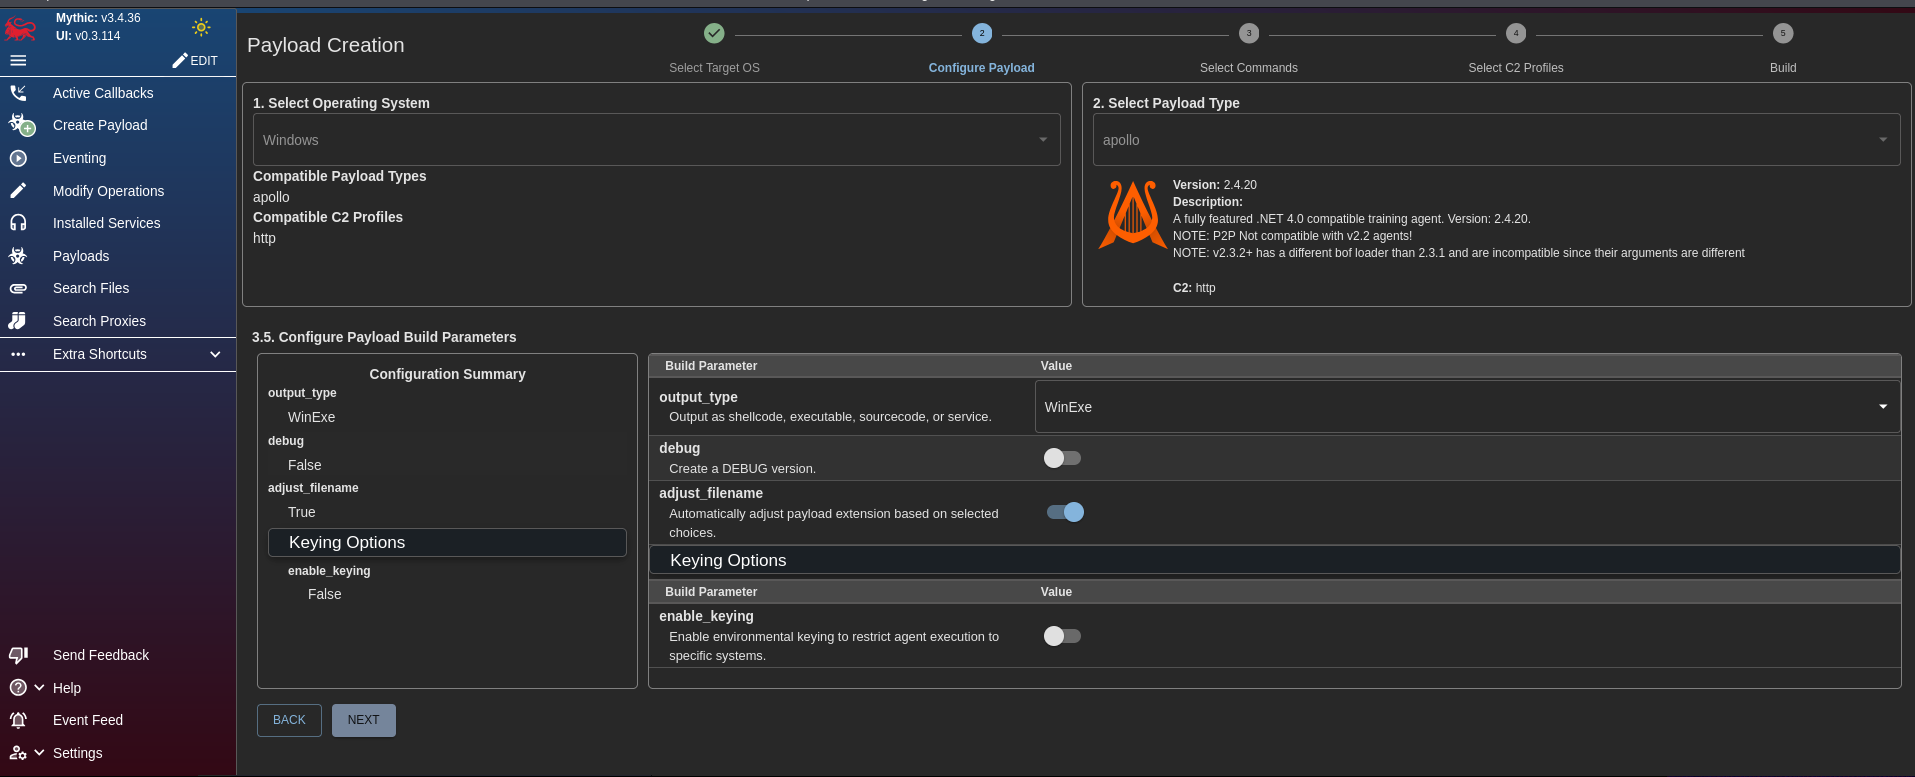The height and width of the screenshot is (777, 1915).
Task: Click the Build step label
Action: click(x=1783, y=68)
